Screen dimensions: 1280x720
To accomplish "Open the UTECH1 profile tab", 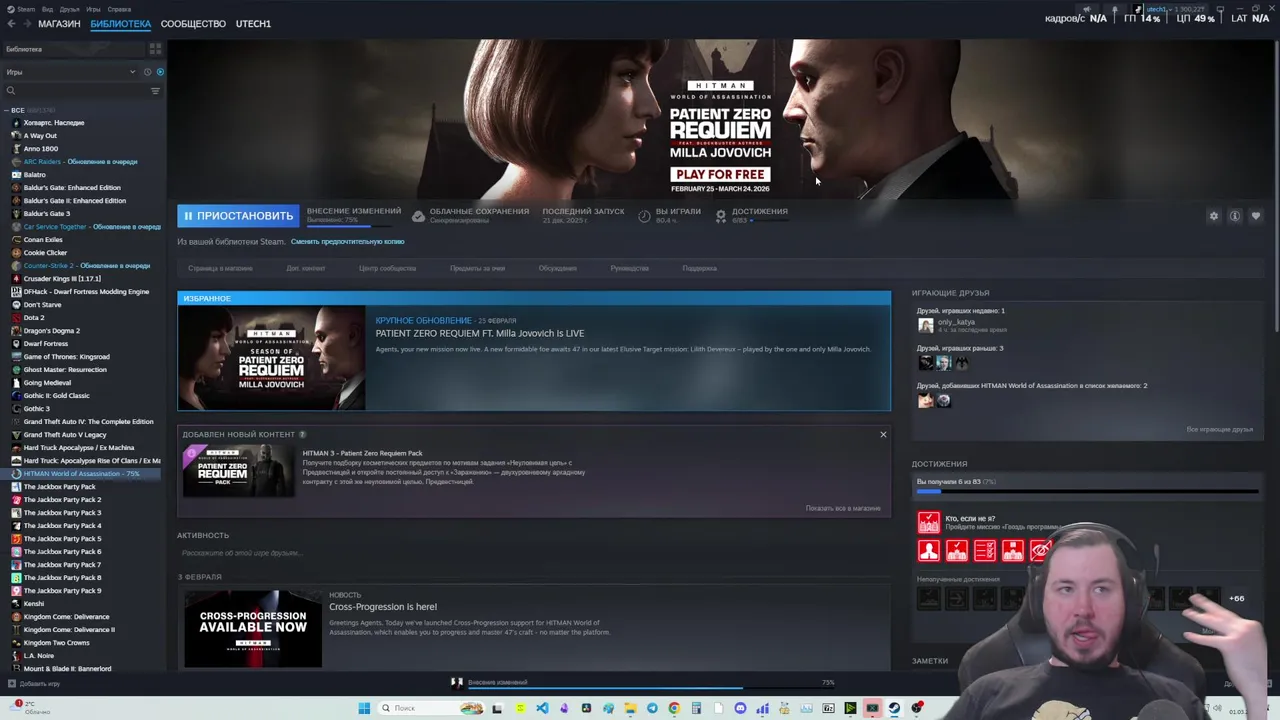I will (253, 24).
